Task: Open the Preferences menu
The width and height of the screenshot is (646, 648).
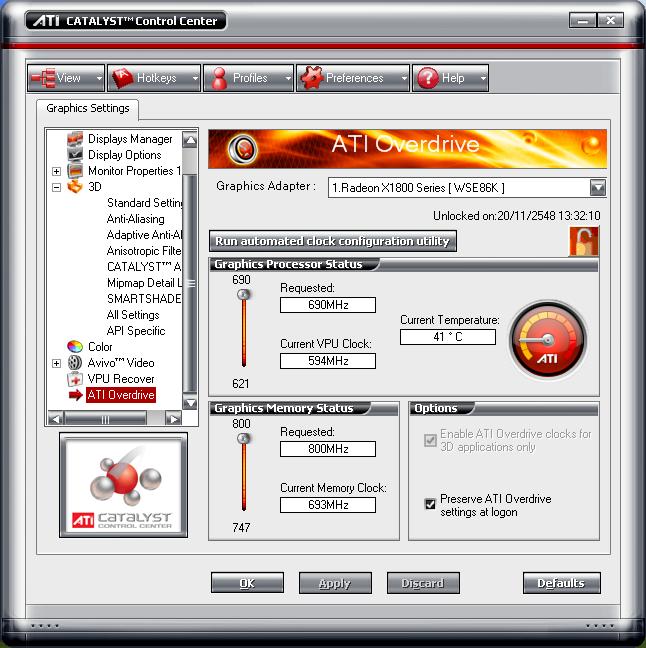Action: click(353, 78)
